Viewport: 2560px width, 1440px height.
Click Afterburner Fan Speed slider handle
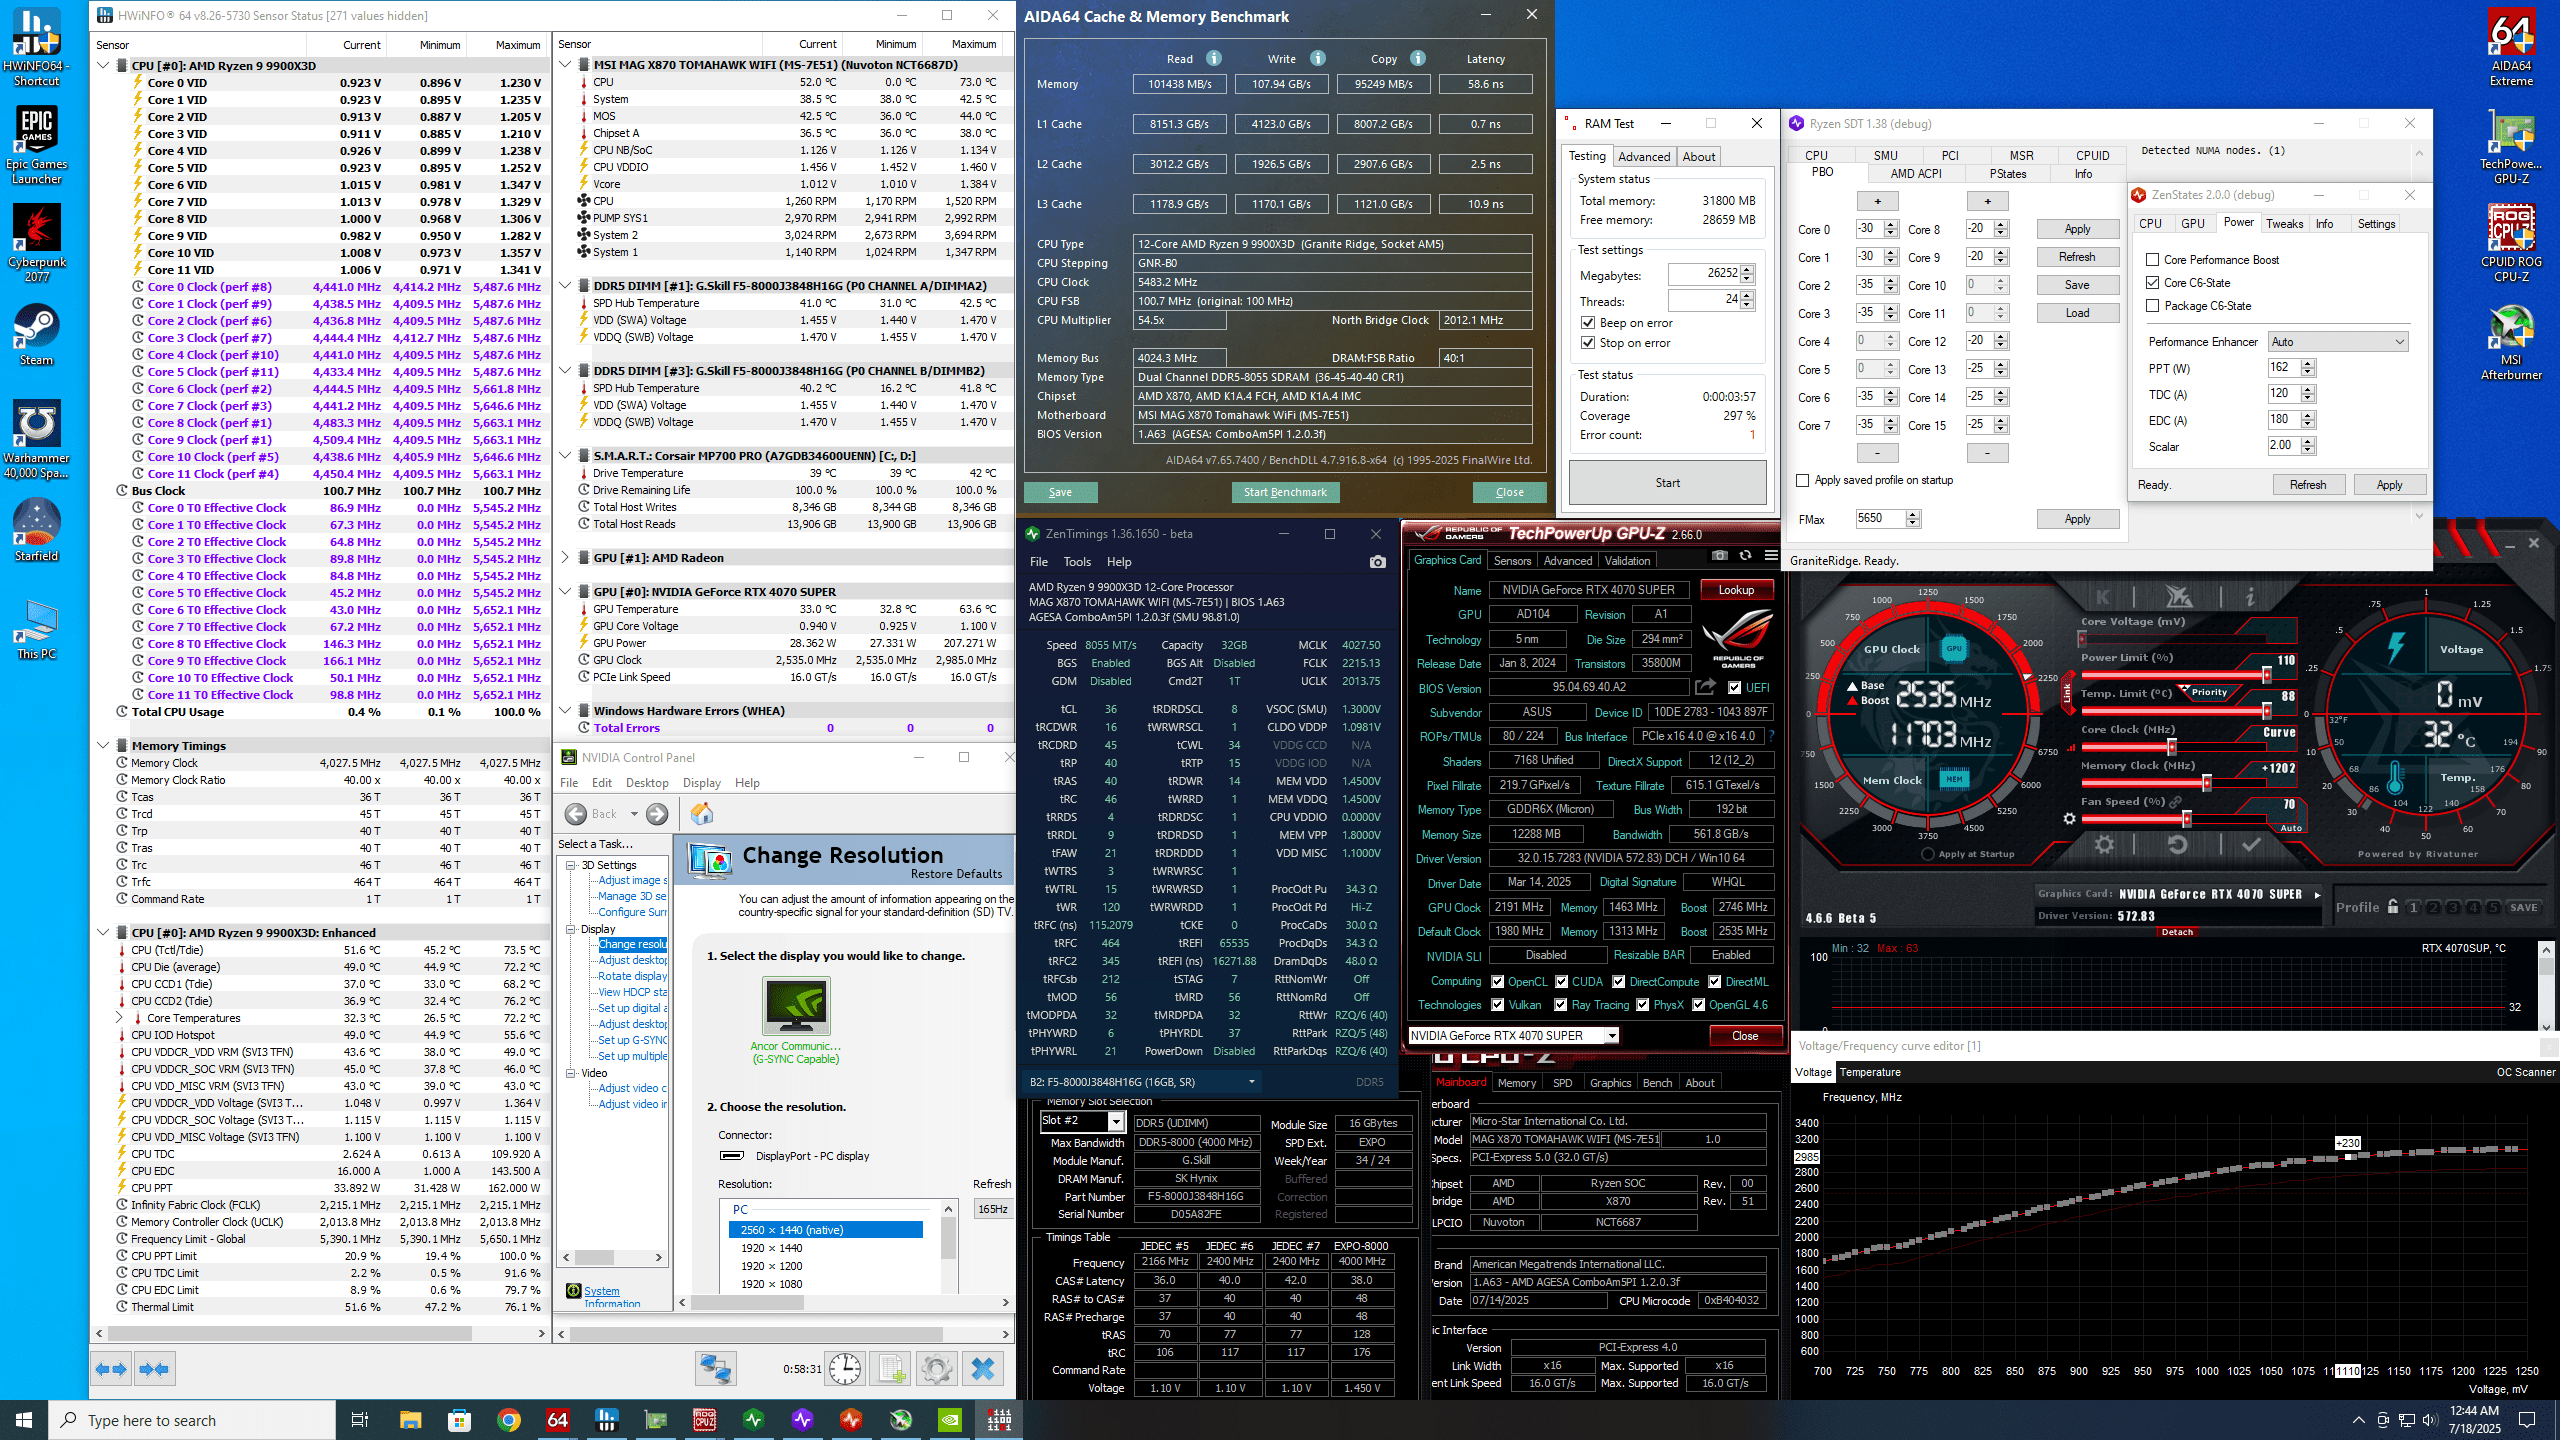[x=2187, y=819]
